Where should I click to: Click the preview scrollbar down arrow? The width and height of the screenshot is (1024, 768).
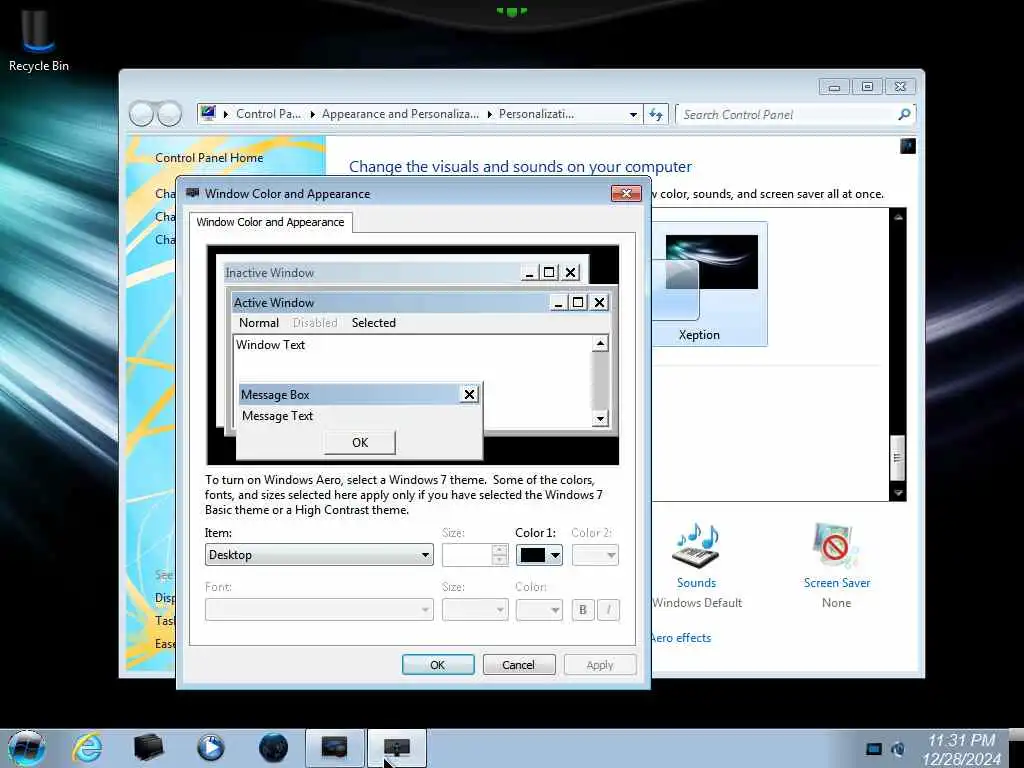pos(600,418)
